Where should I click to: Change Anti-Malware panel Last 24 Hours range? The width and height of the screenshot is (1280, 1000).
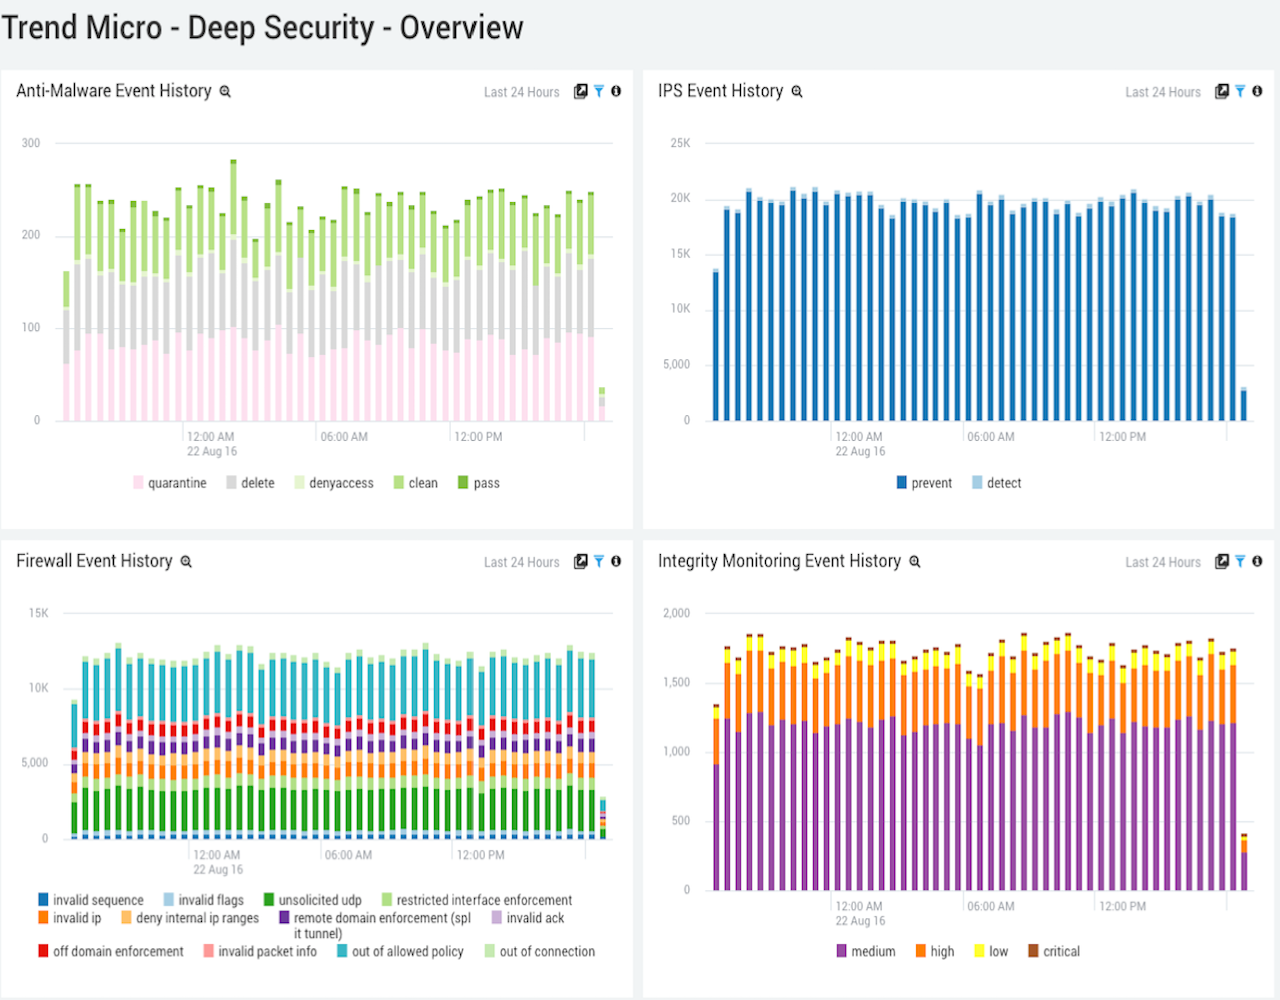click(x=522, y=92)
